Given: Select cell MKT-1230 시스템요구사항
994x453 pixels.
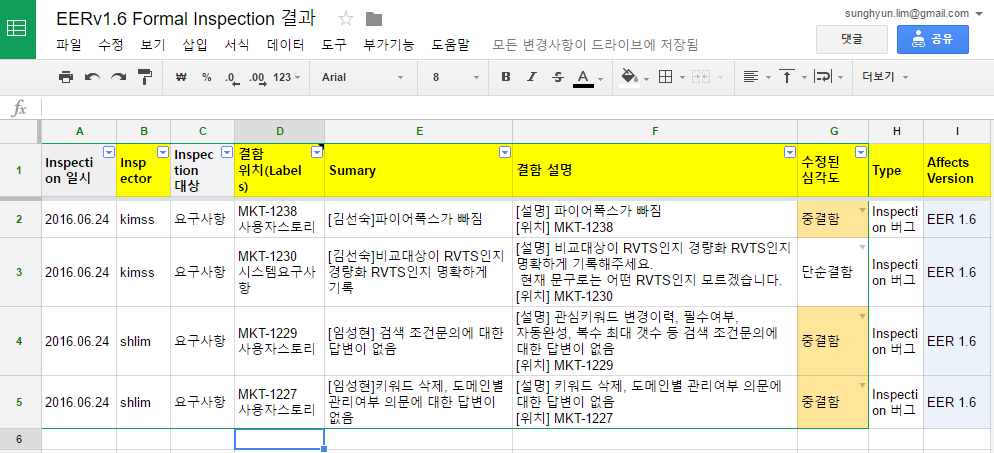Looking at the screenshot, I should (x=280, y=272).
